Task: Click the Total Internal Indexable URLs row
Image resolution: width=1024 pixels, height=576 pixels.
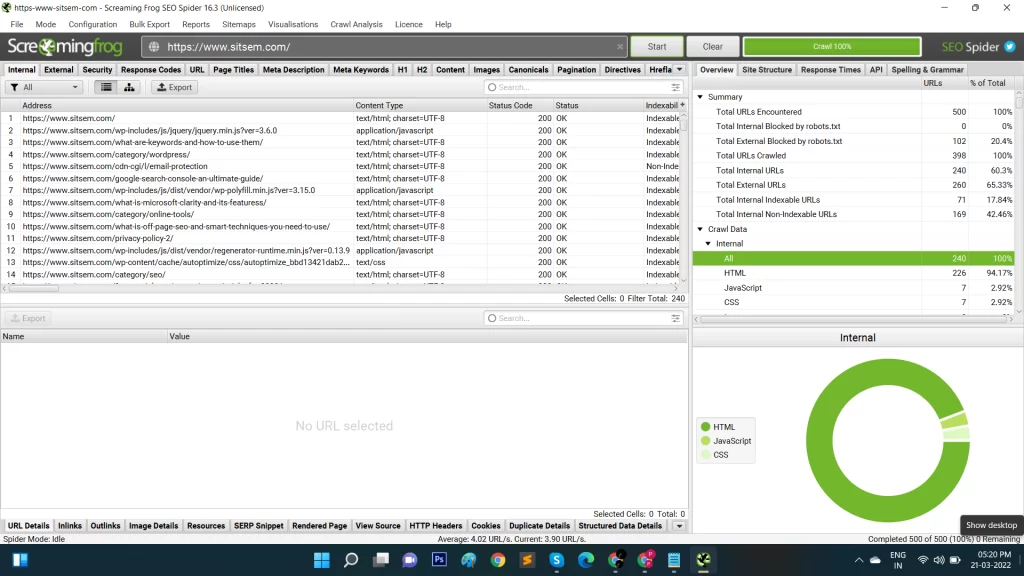Action: point(853,200)
